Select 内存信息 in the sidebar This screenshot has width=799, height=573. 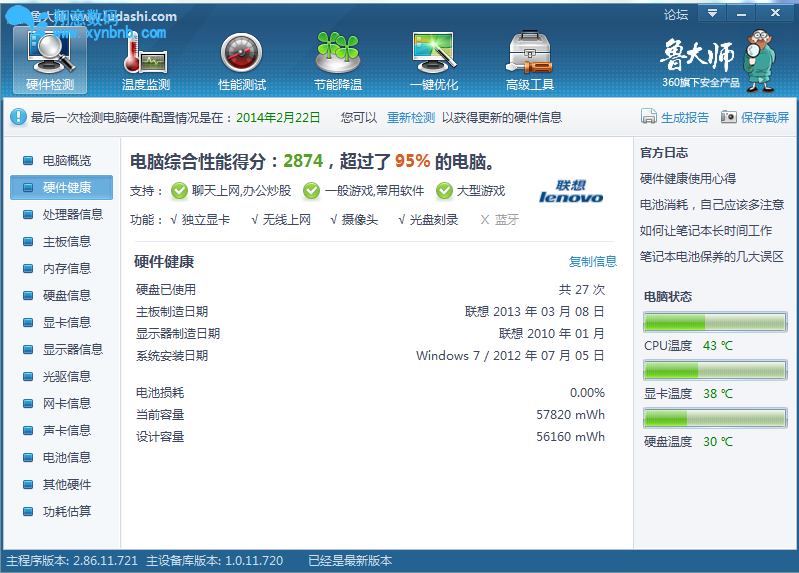coord(61,269)
